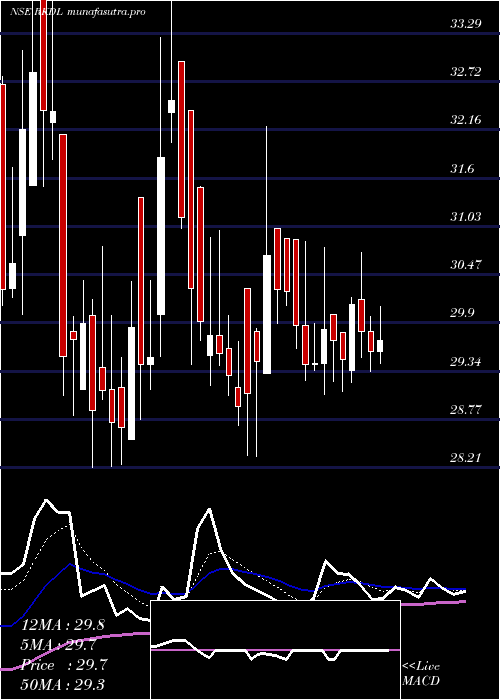This screenshot has width=500, height=700.
Task: Click the munafasutra.pro watermark title text
Action: coord(106,12)
